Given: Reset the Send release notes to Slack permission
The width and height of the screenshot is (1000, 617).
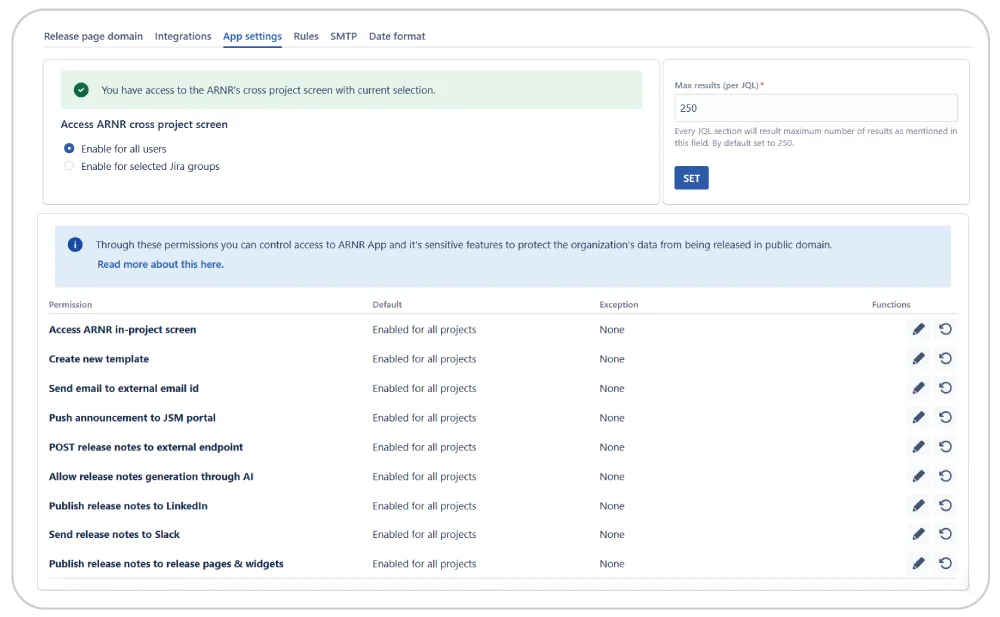Looking at the screenshot, I should tap(945, 534).
